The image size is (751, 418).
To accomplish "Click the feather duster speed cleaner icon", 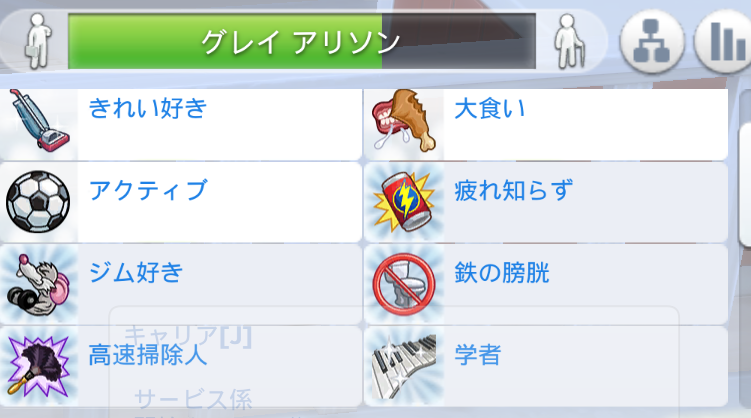I will [x=38, y=367].
